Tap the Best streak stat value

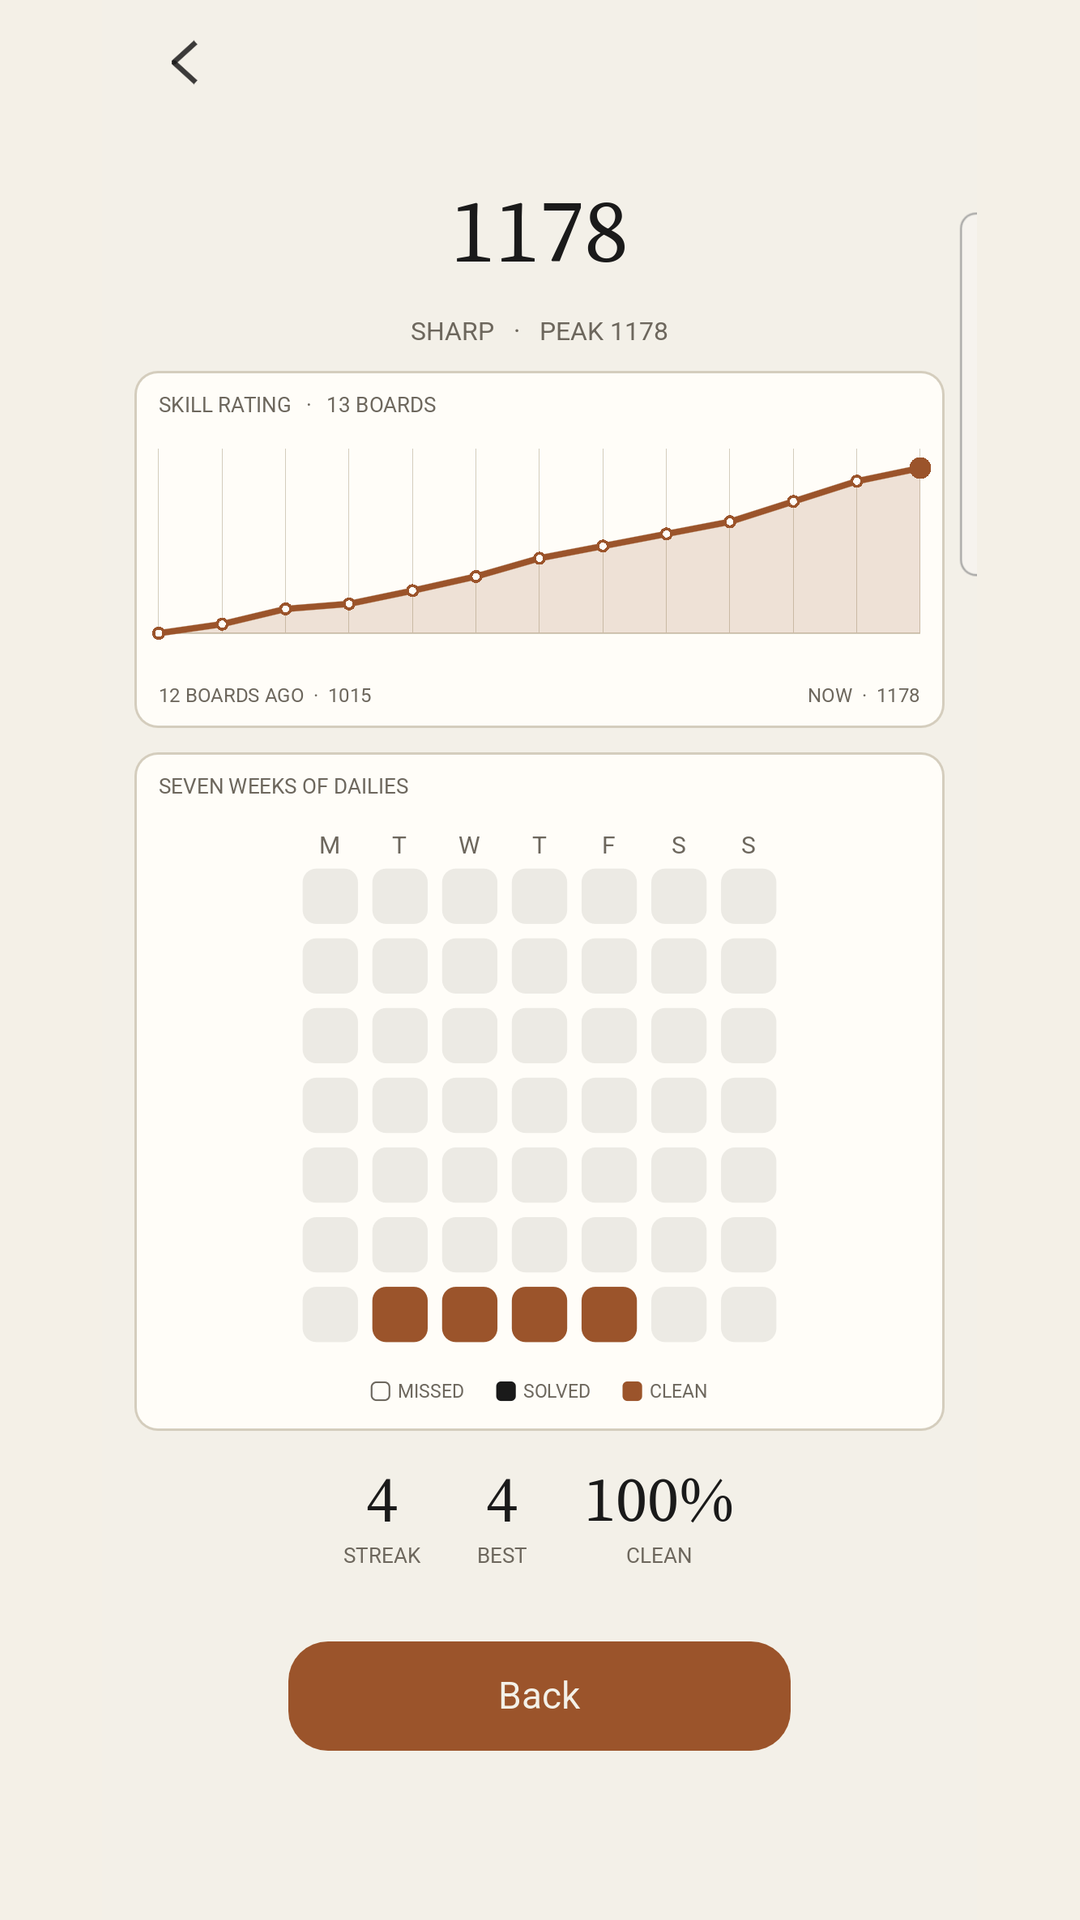coord(502,1501)
